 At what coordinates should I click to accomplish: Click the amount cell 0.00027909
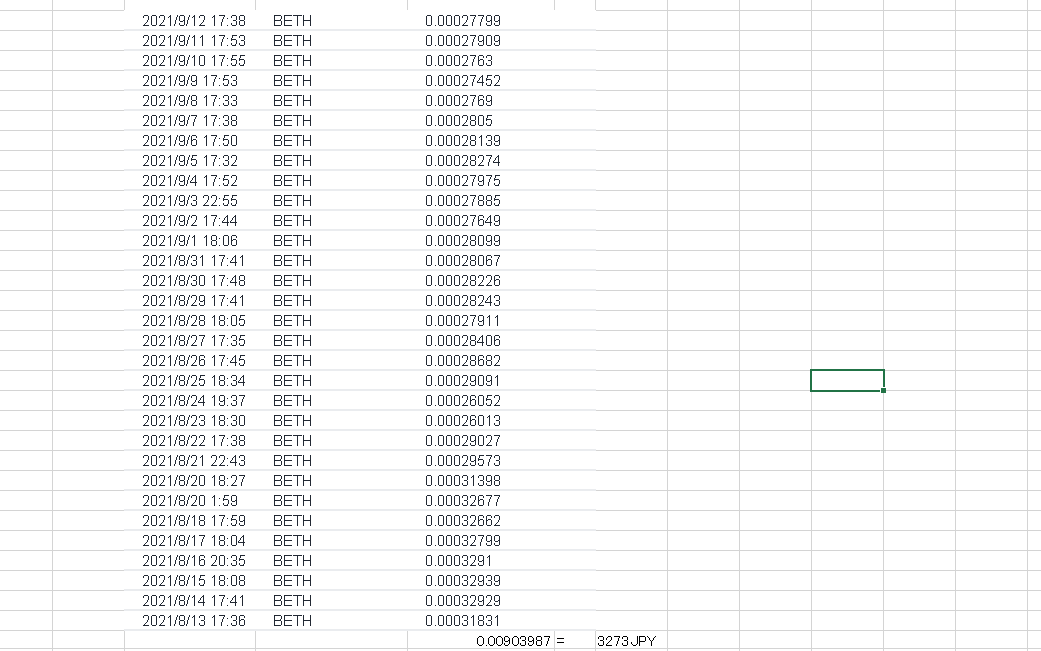[x=463, y=41]
